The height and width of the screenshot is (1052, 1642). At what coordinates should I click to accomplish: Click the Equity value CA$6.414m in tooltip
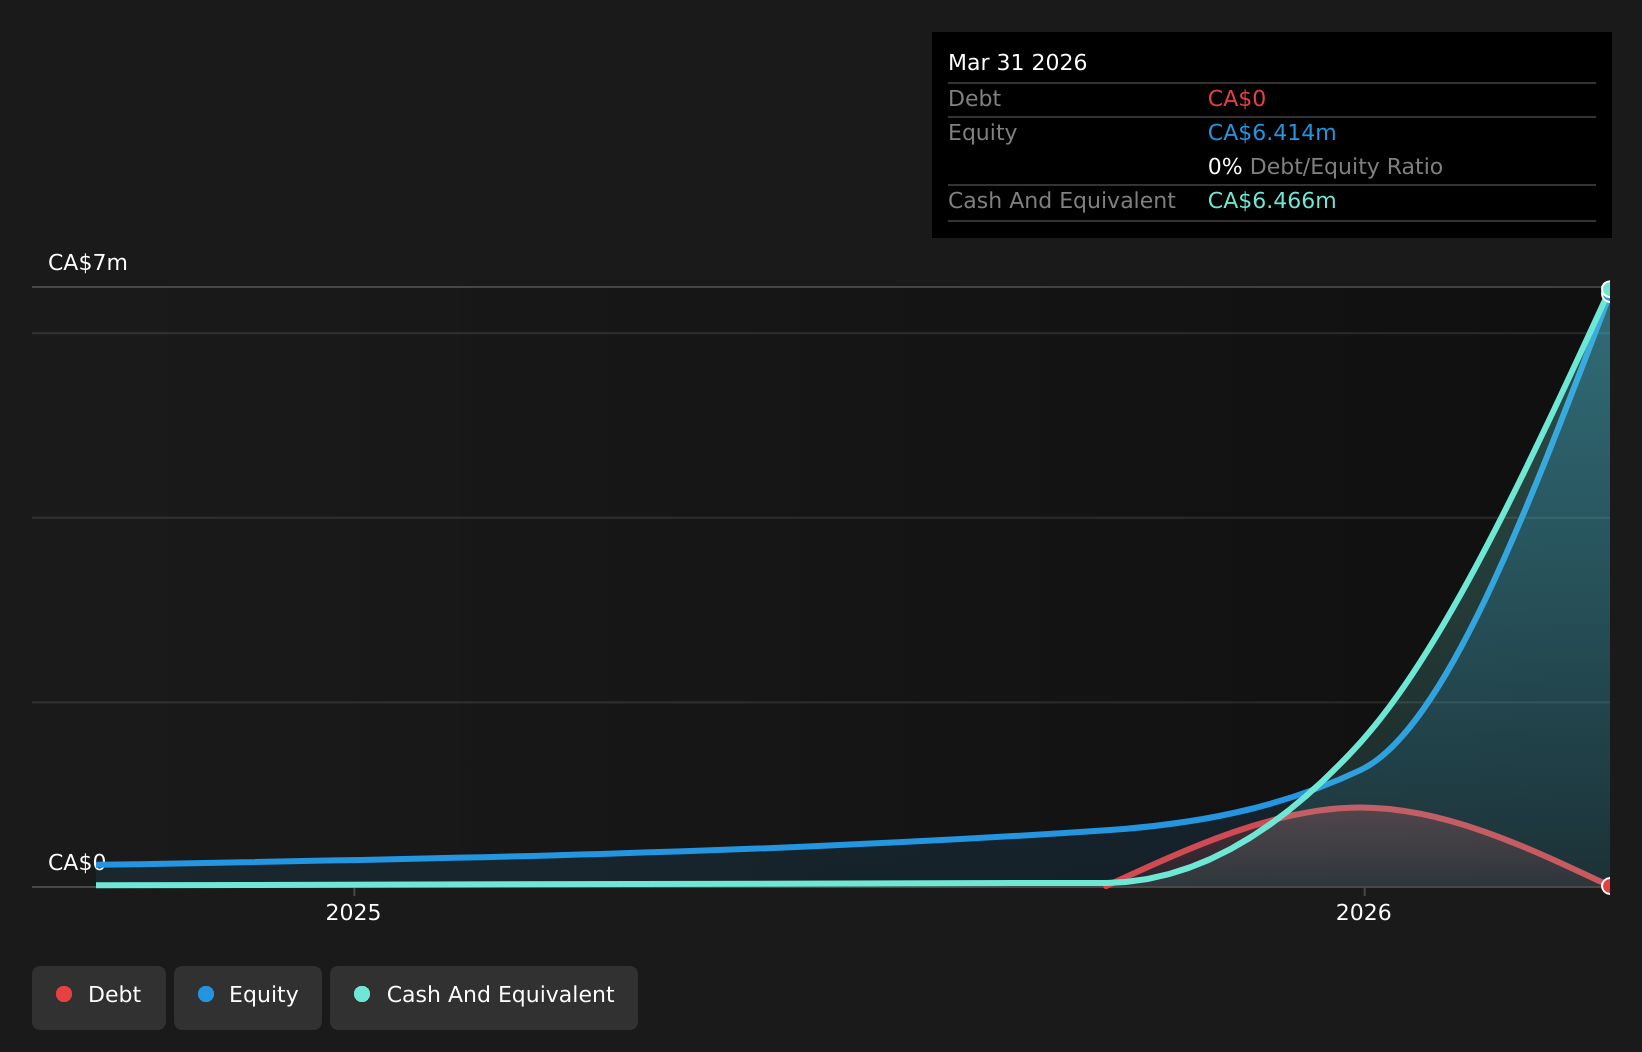tap(1272, 133)
